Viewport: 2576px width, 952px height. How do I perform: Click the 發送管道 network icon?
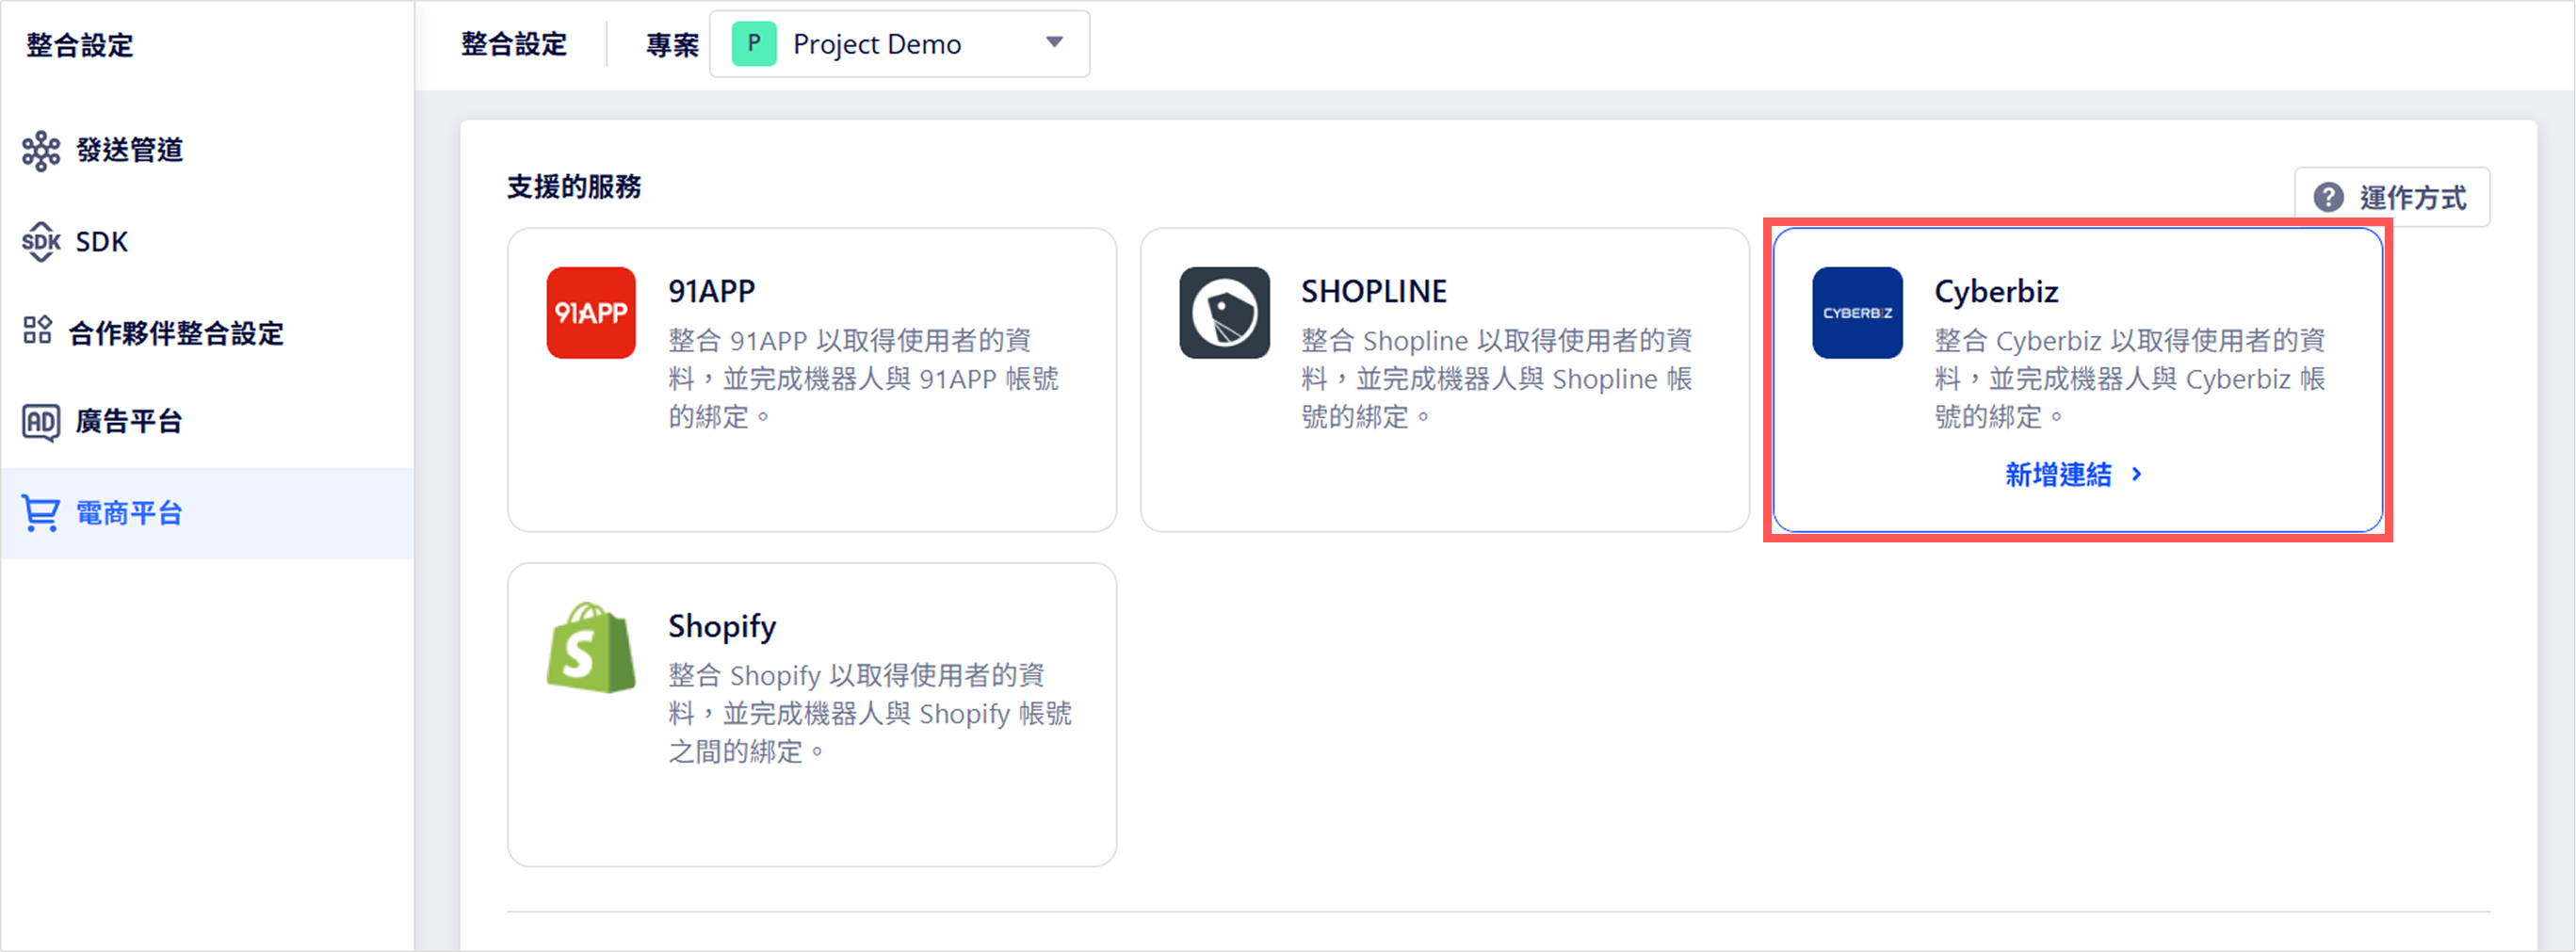(41, 151)
